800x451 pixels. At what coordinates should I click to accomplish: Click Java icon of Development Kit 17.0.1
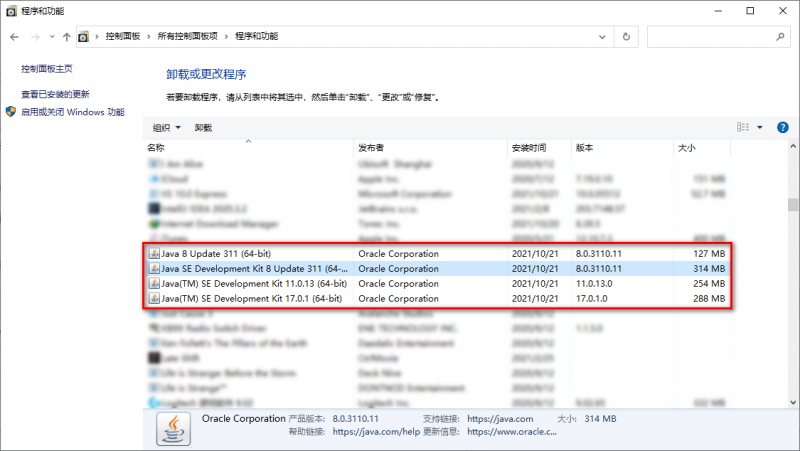154,298
